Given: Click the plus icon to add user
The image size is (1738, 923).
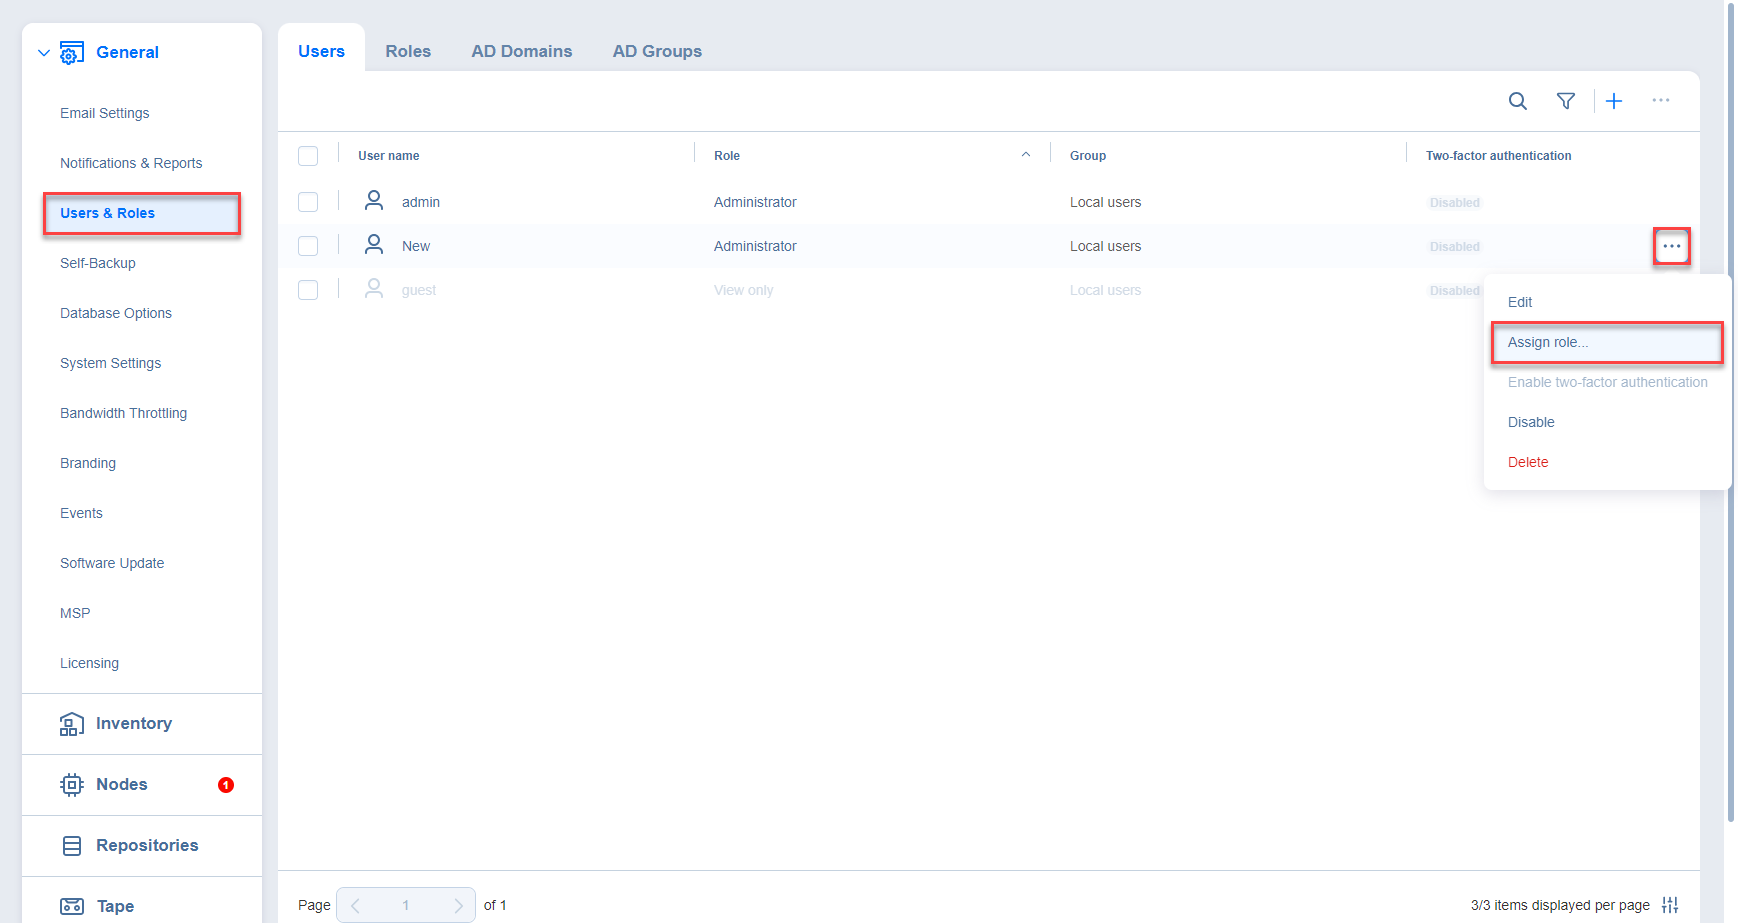Looking at the screenshot, I should 1614,101.
